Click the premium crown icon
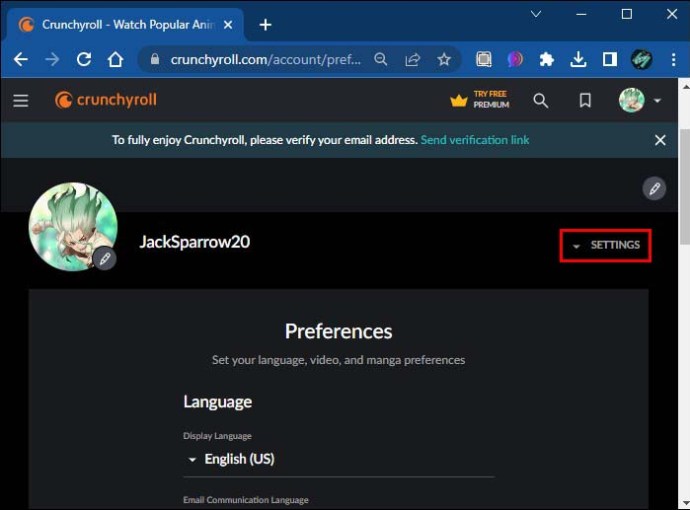The image size is (690, 510). (459, 101)
